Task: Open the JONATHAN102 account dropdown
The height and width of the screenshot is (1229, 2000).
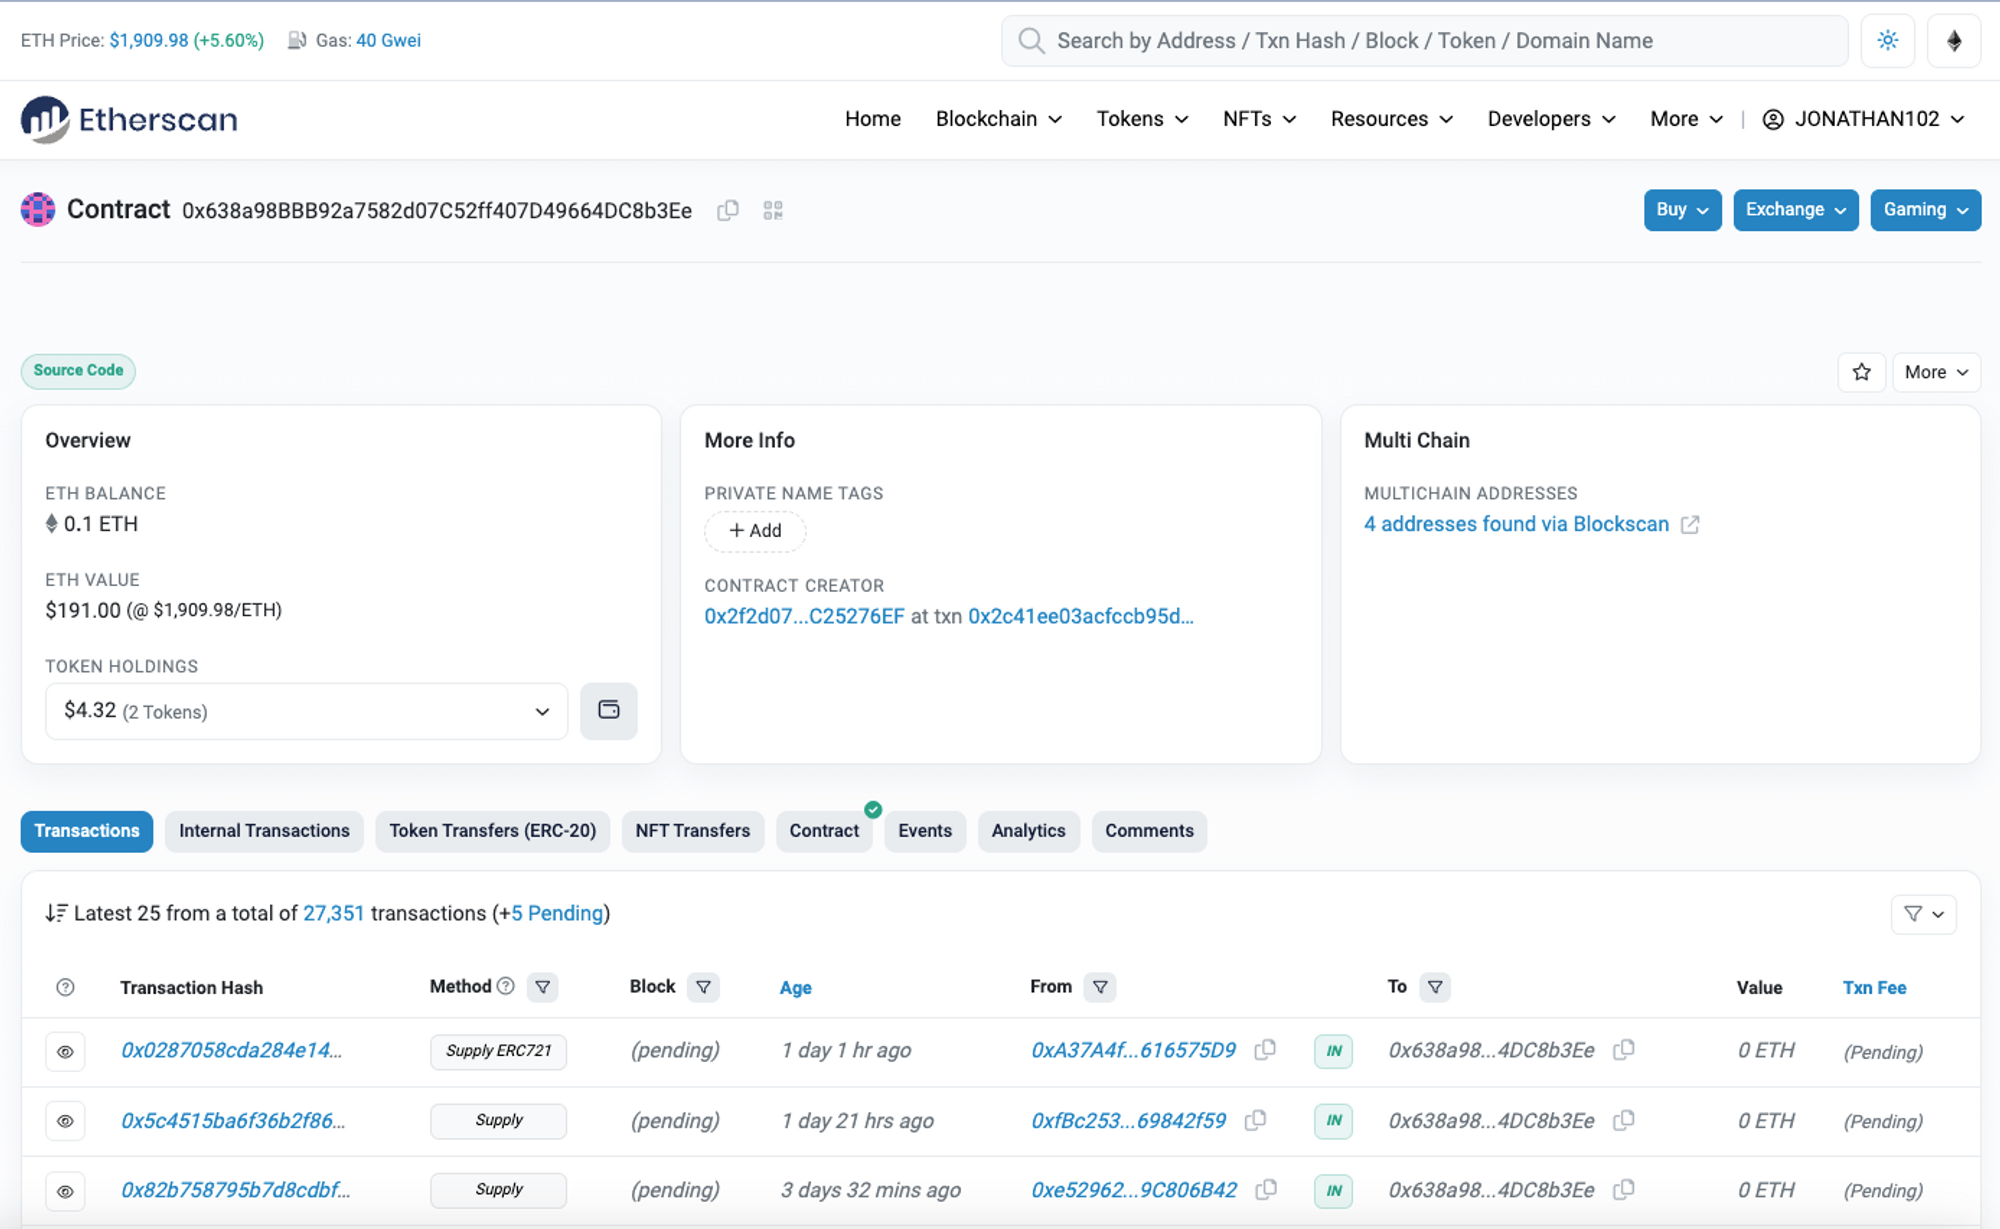Action: [x=1863, y=119]
